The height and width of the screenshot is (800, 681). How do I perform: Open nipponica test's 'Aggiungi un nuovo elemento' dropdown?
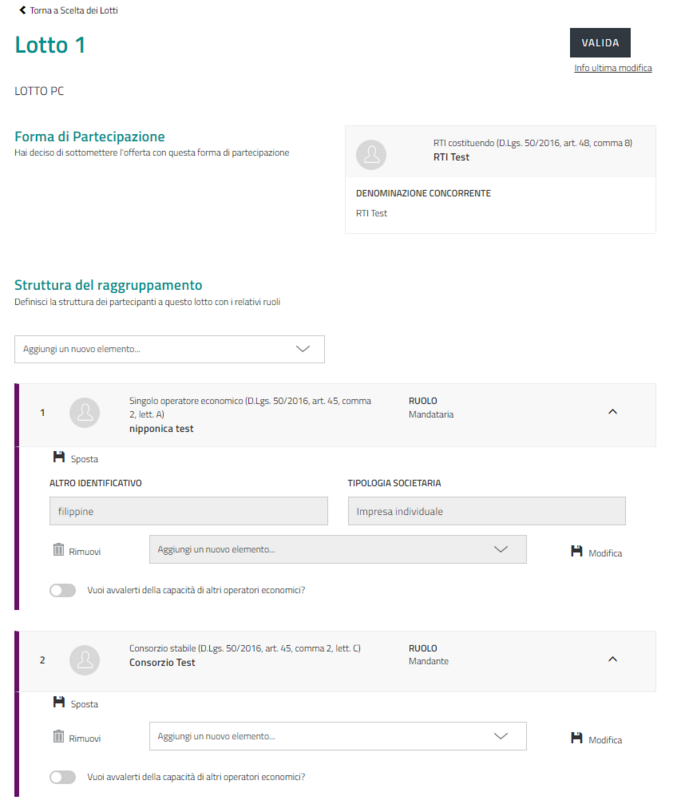[337, 549]
